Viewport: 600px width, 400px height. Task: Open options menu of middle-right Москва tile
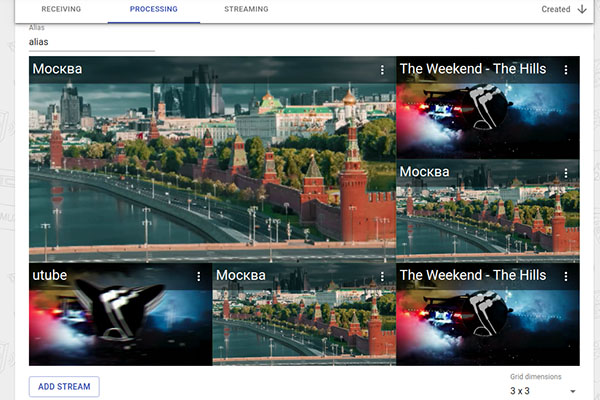566,173
